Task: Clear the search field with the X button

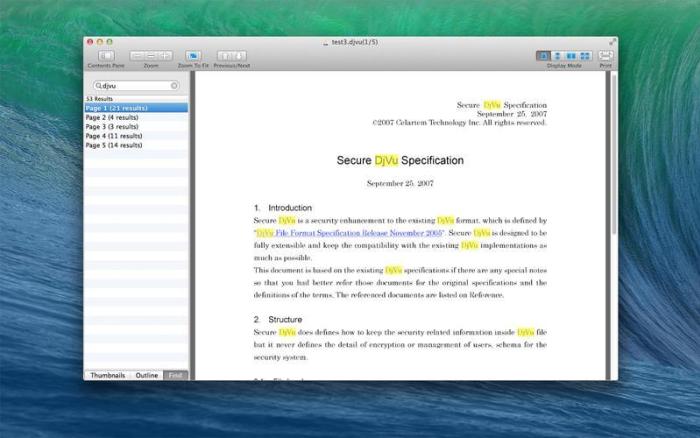Action: (174, 85)
